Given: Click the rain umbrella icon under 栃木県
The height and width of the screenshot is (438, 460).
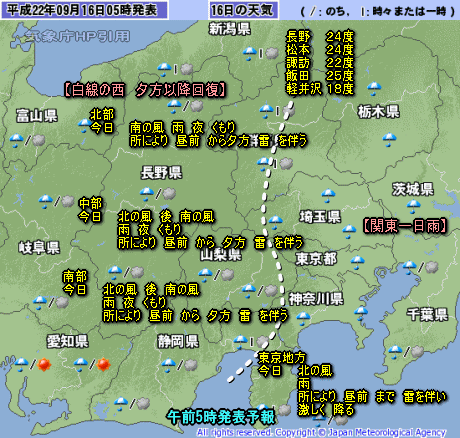Looking at the screenshot, I should click(x=389, y=140).
